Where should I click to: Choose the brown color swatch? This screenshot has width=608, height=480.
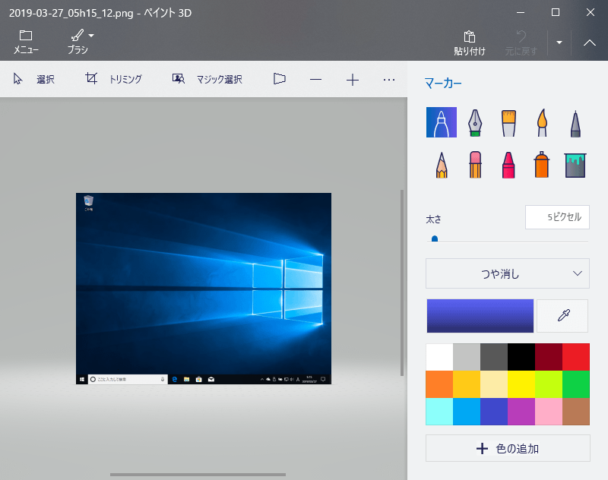(576, 411)
